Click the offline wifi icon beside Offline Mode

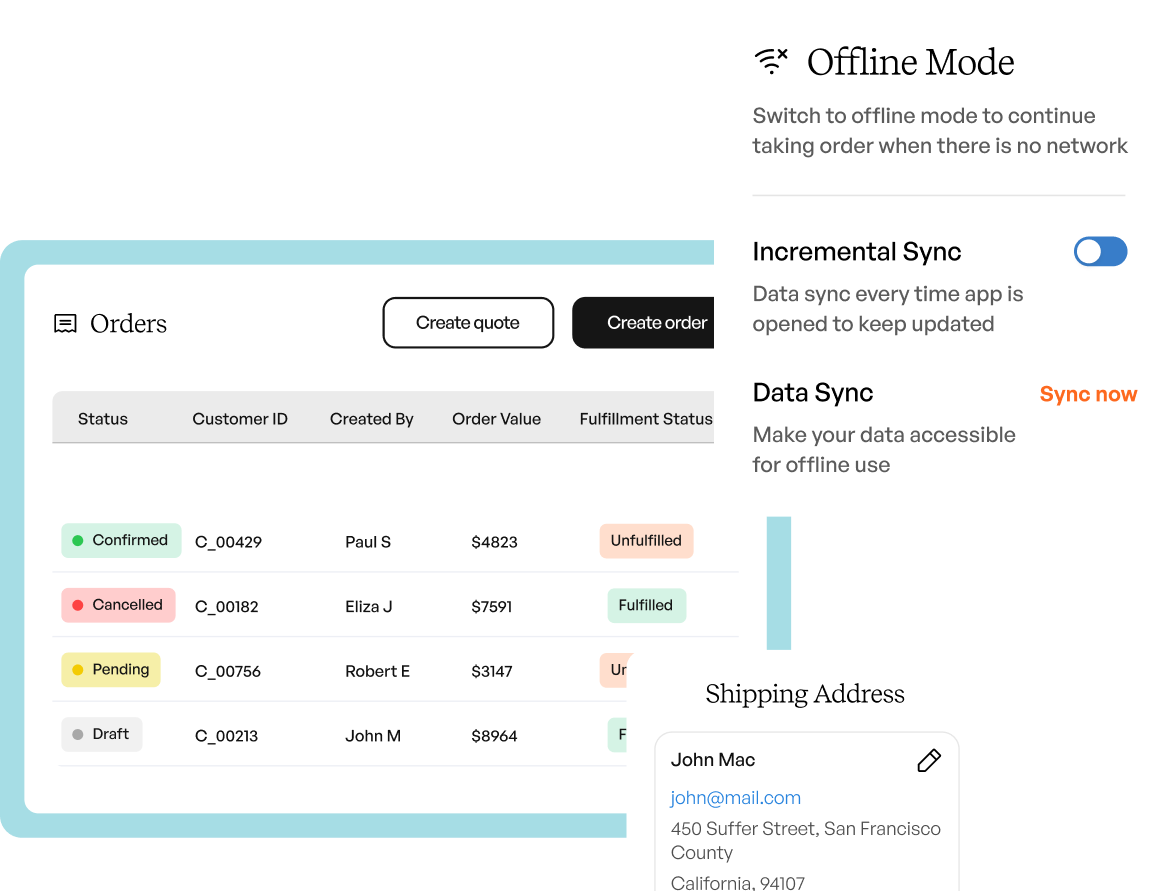click(770, 62)
